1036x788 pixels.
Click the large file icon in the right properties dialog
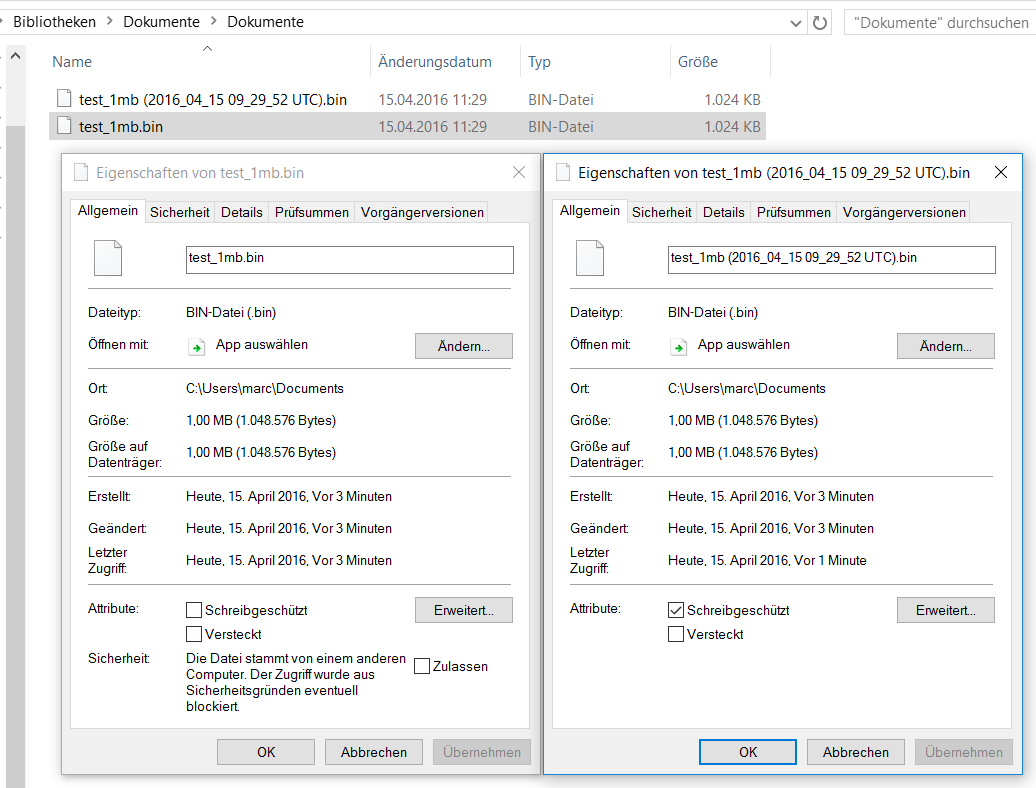(589, 258)
